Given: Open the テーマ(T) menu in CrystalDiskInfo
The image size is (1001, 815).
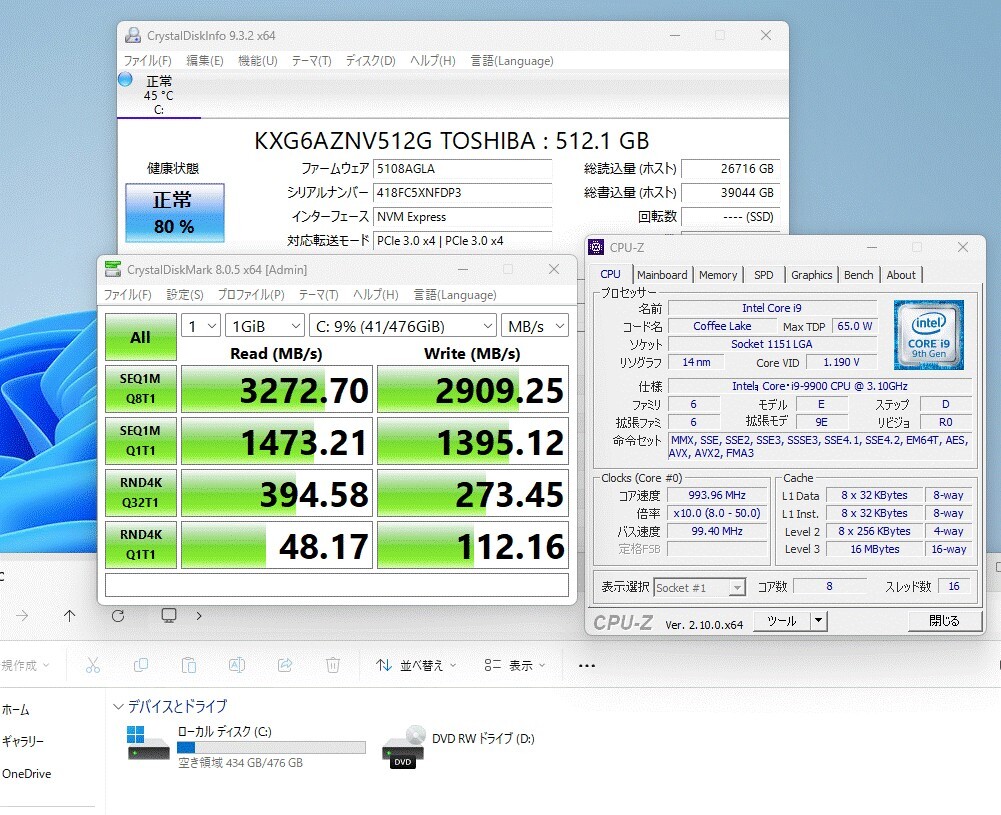Looking at the screenshot, I should 312,61.
